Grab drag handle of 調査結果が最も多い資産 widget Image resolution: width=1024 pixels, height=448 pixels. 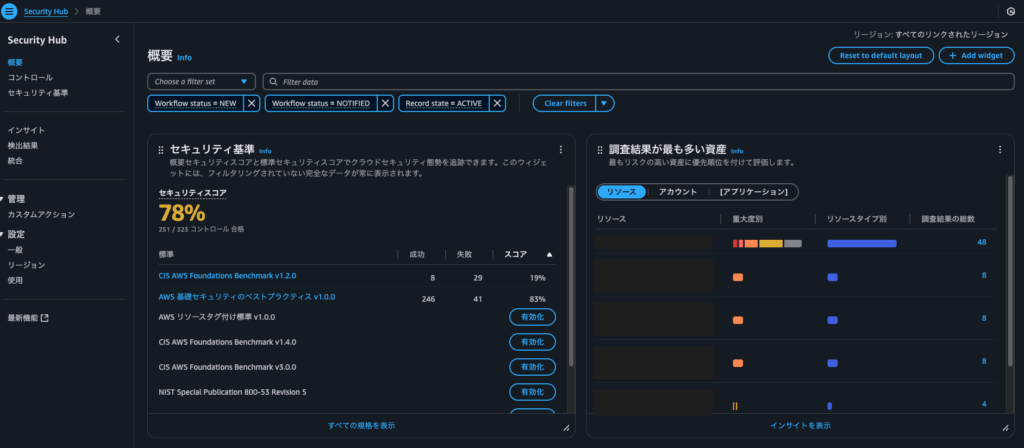click(600, 150)
